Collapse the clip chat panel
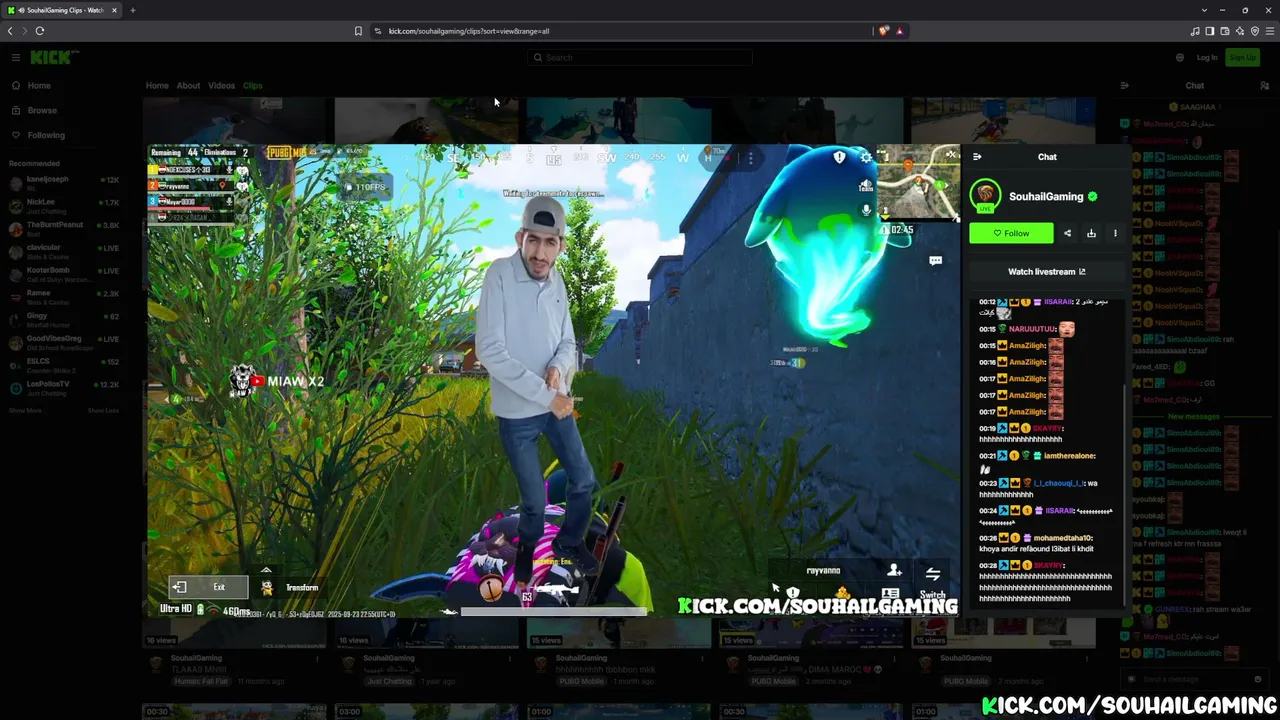Viewport: 1280px width, 720px height. coord(977,157)
